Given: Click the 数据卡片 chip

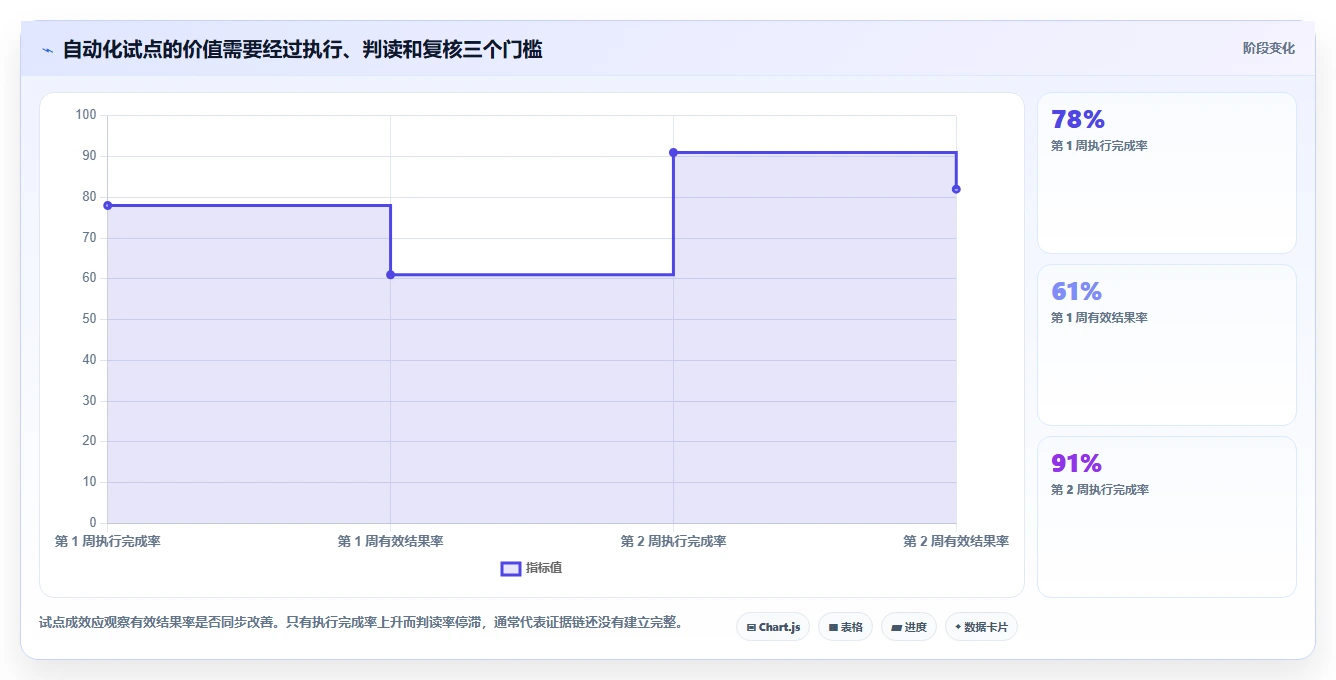Looking at the screenshot, I should point(981,627).
